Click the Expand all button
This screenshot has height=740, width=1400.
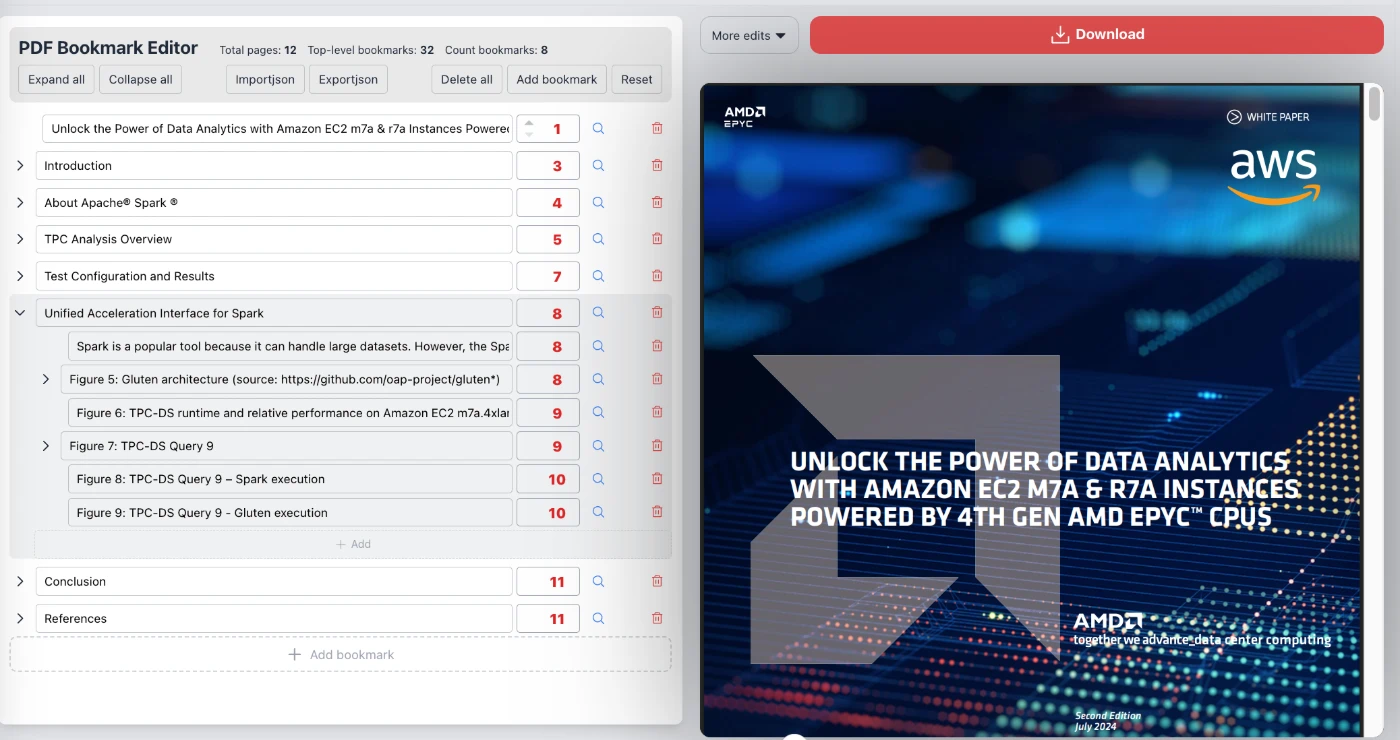(x=55, y=79)
